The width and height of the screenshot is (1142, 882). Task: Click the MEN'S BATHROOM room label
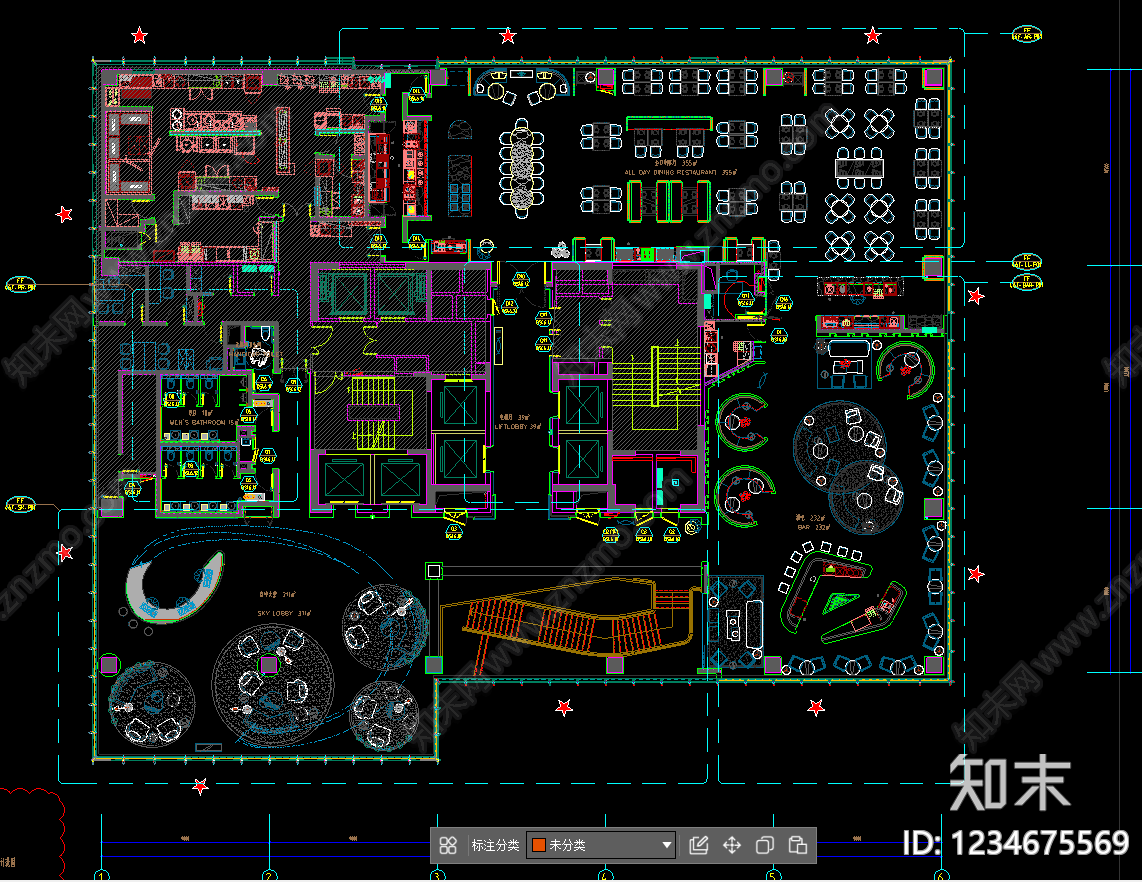[x=204, y=422]
